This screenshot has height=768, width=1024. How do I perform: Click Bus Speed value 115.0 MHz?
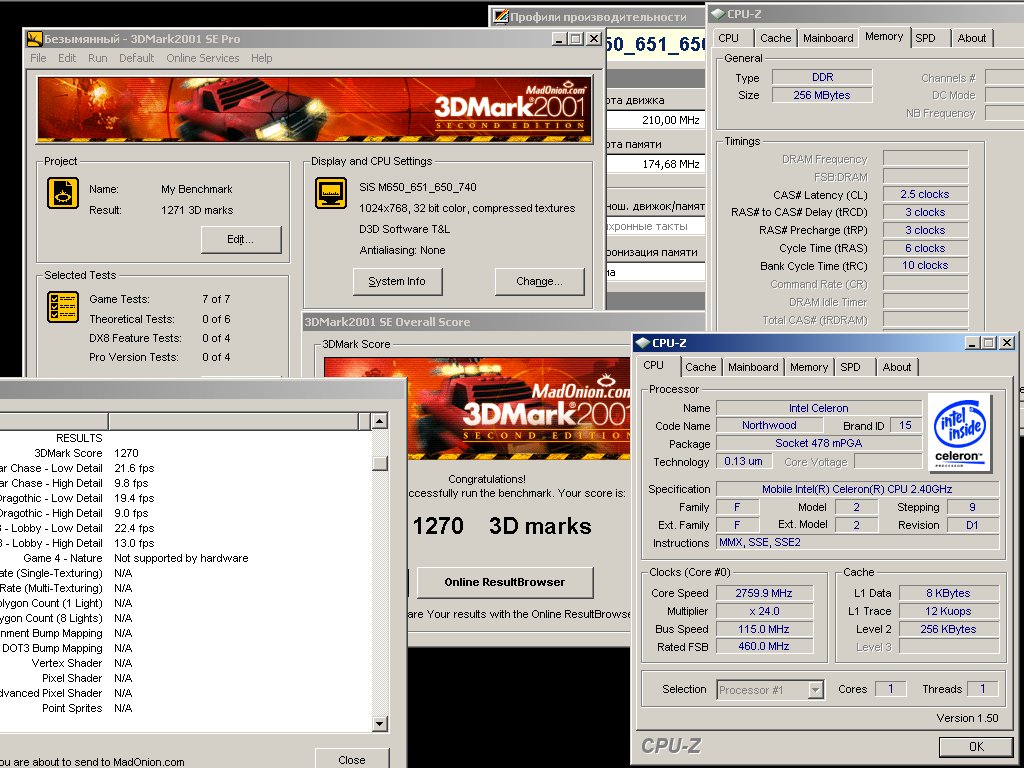[x=764, y=629]
